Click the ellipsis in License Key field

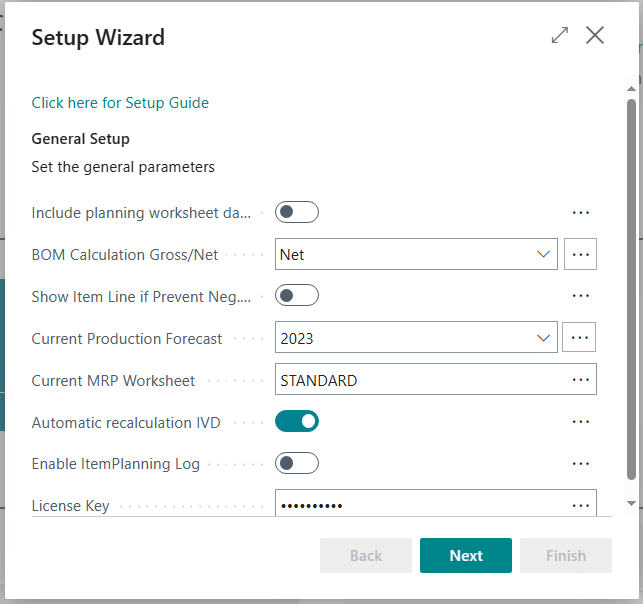[x=580, y=506]
